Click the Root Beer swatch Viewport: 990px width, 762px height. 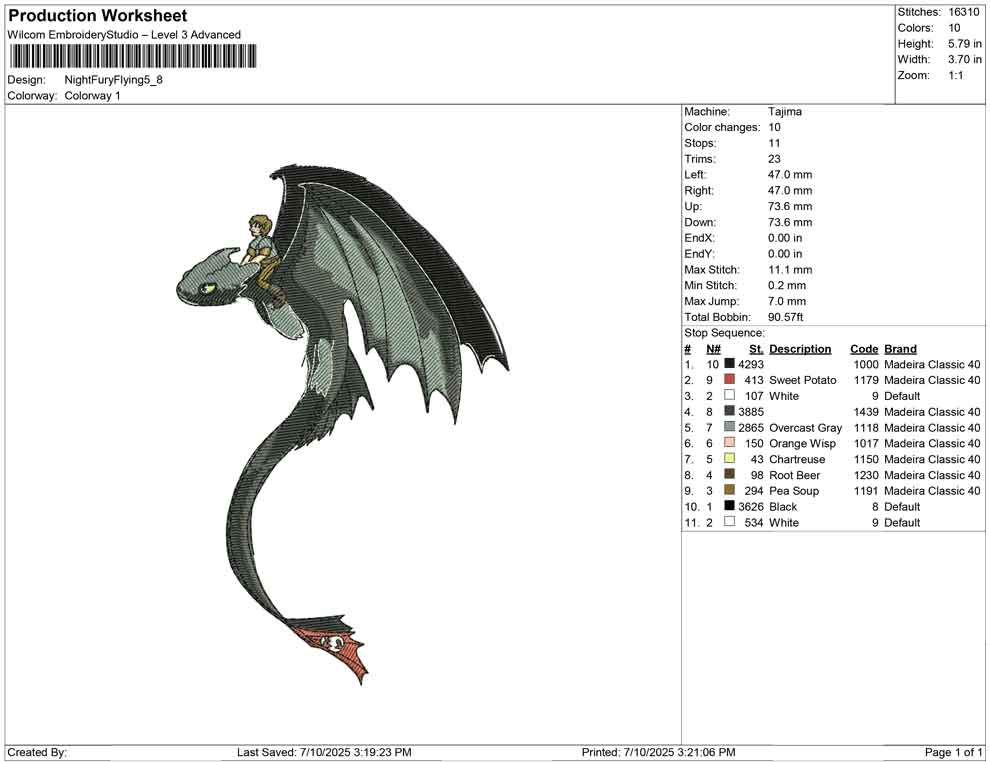729,473
